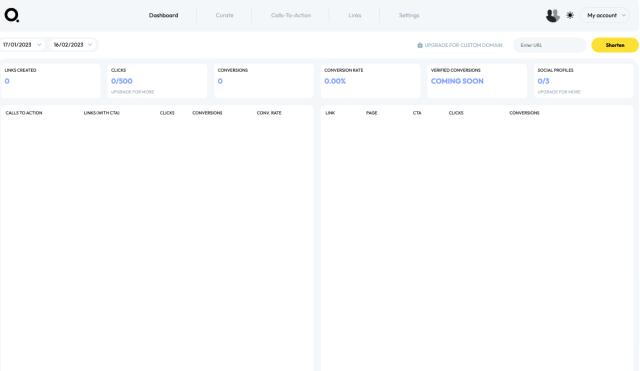
Task: Click the circular app logo
Action: (x=11, y=15)
